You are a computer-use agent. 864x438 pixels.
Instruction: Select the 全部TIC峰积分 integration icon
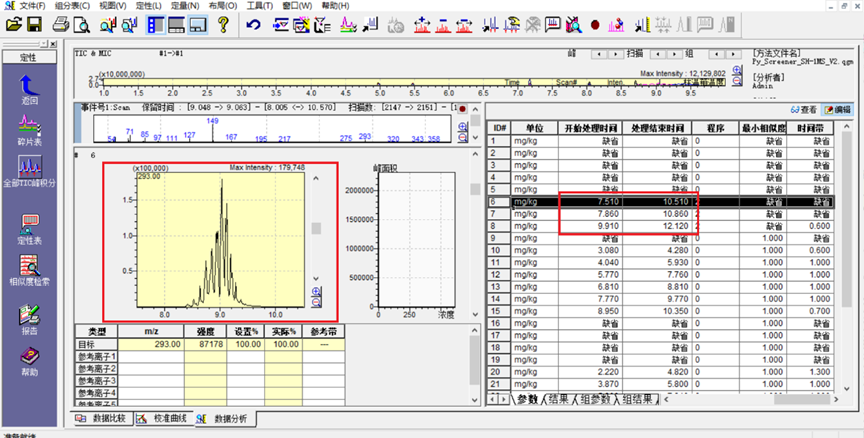pyautogui.click(x=29, y=168)
